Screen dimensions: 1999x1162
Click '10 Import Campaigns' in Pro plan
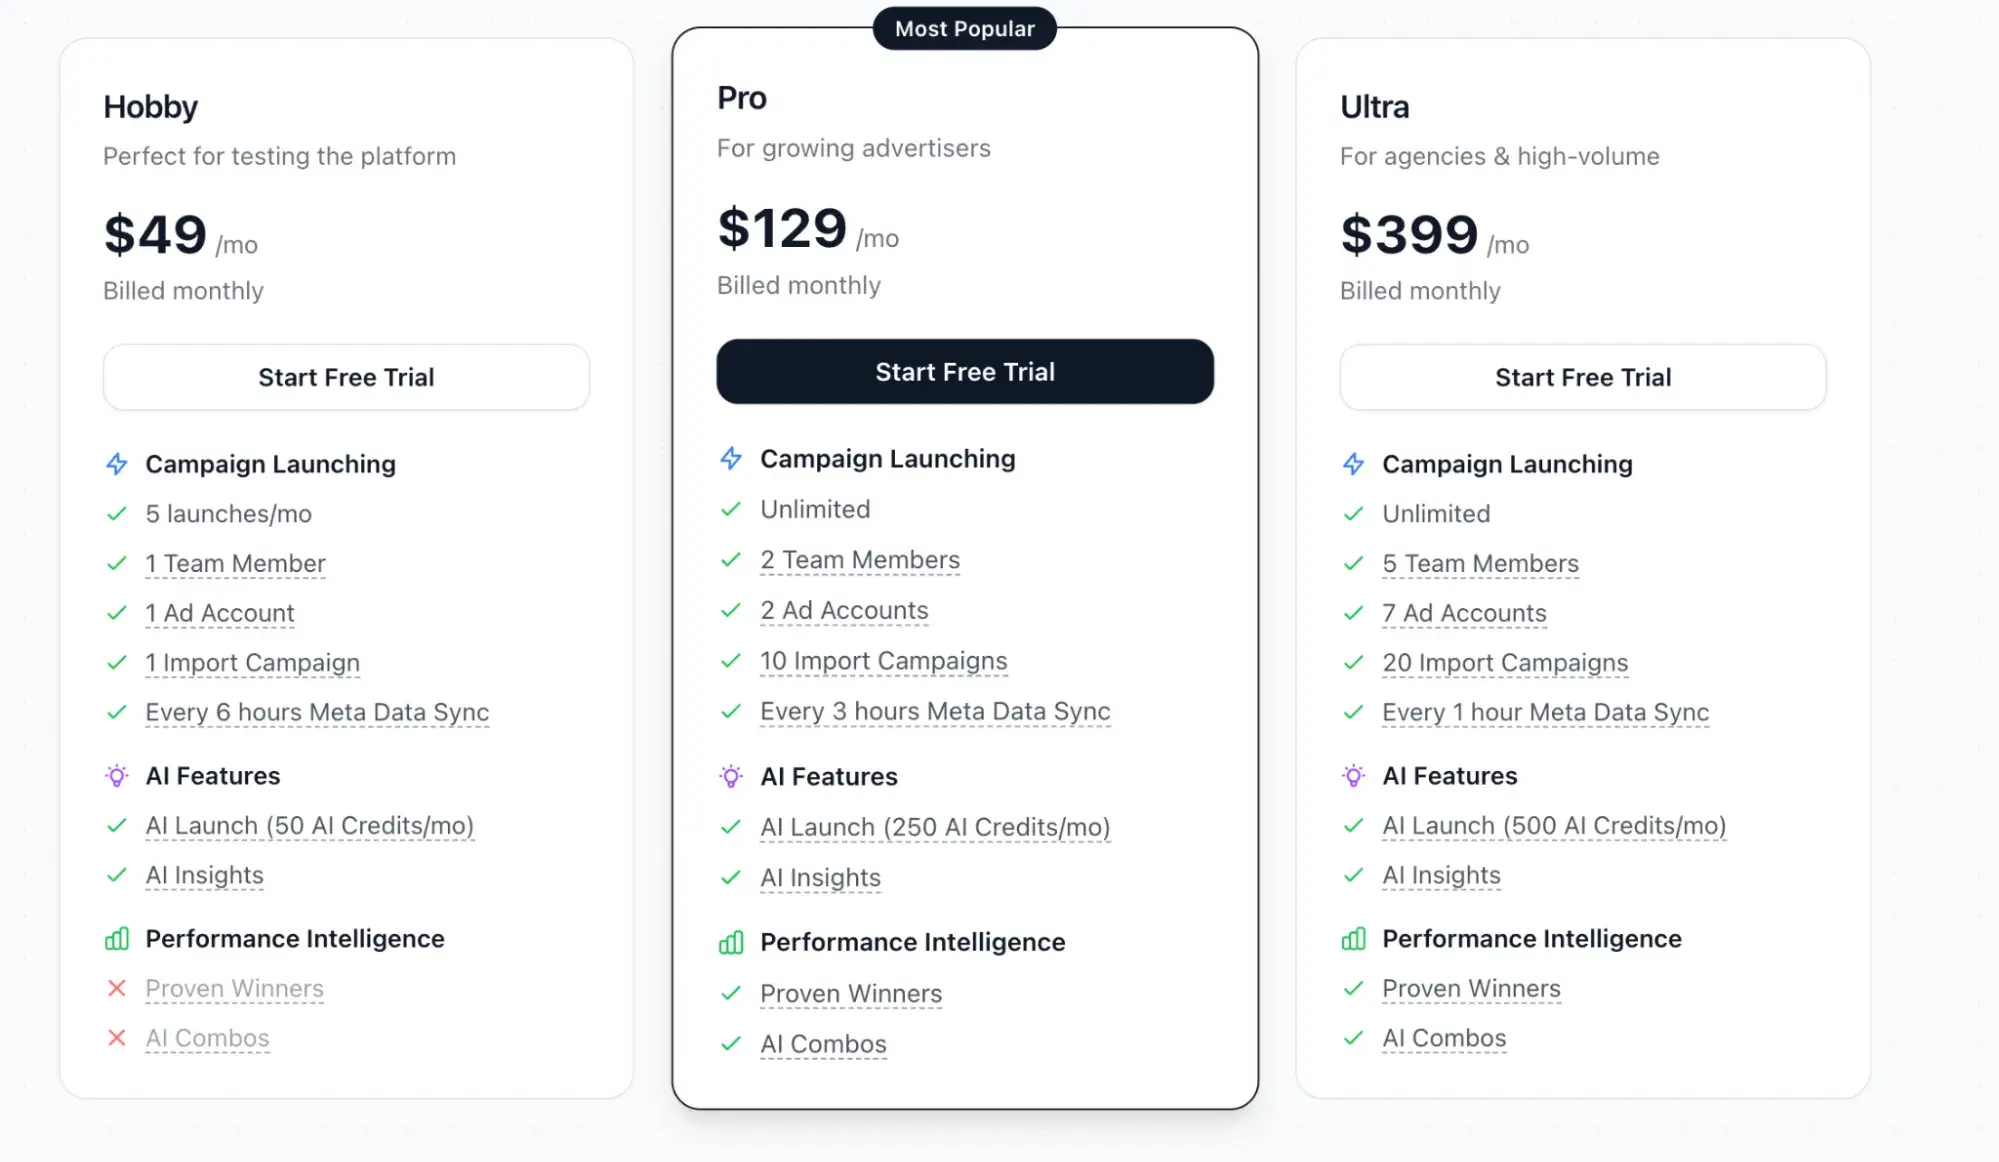tap(883, 661)
